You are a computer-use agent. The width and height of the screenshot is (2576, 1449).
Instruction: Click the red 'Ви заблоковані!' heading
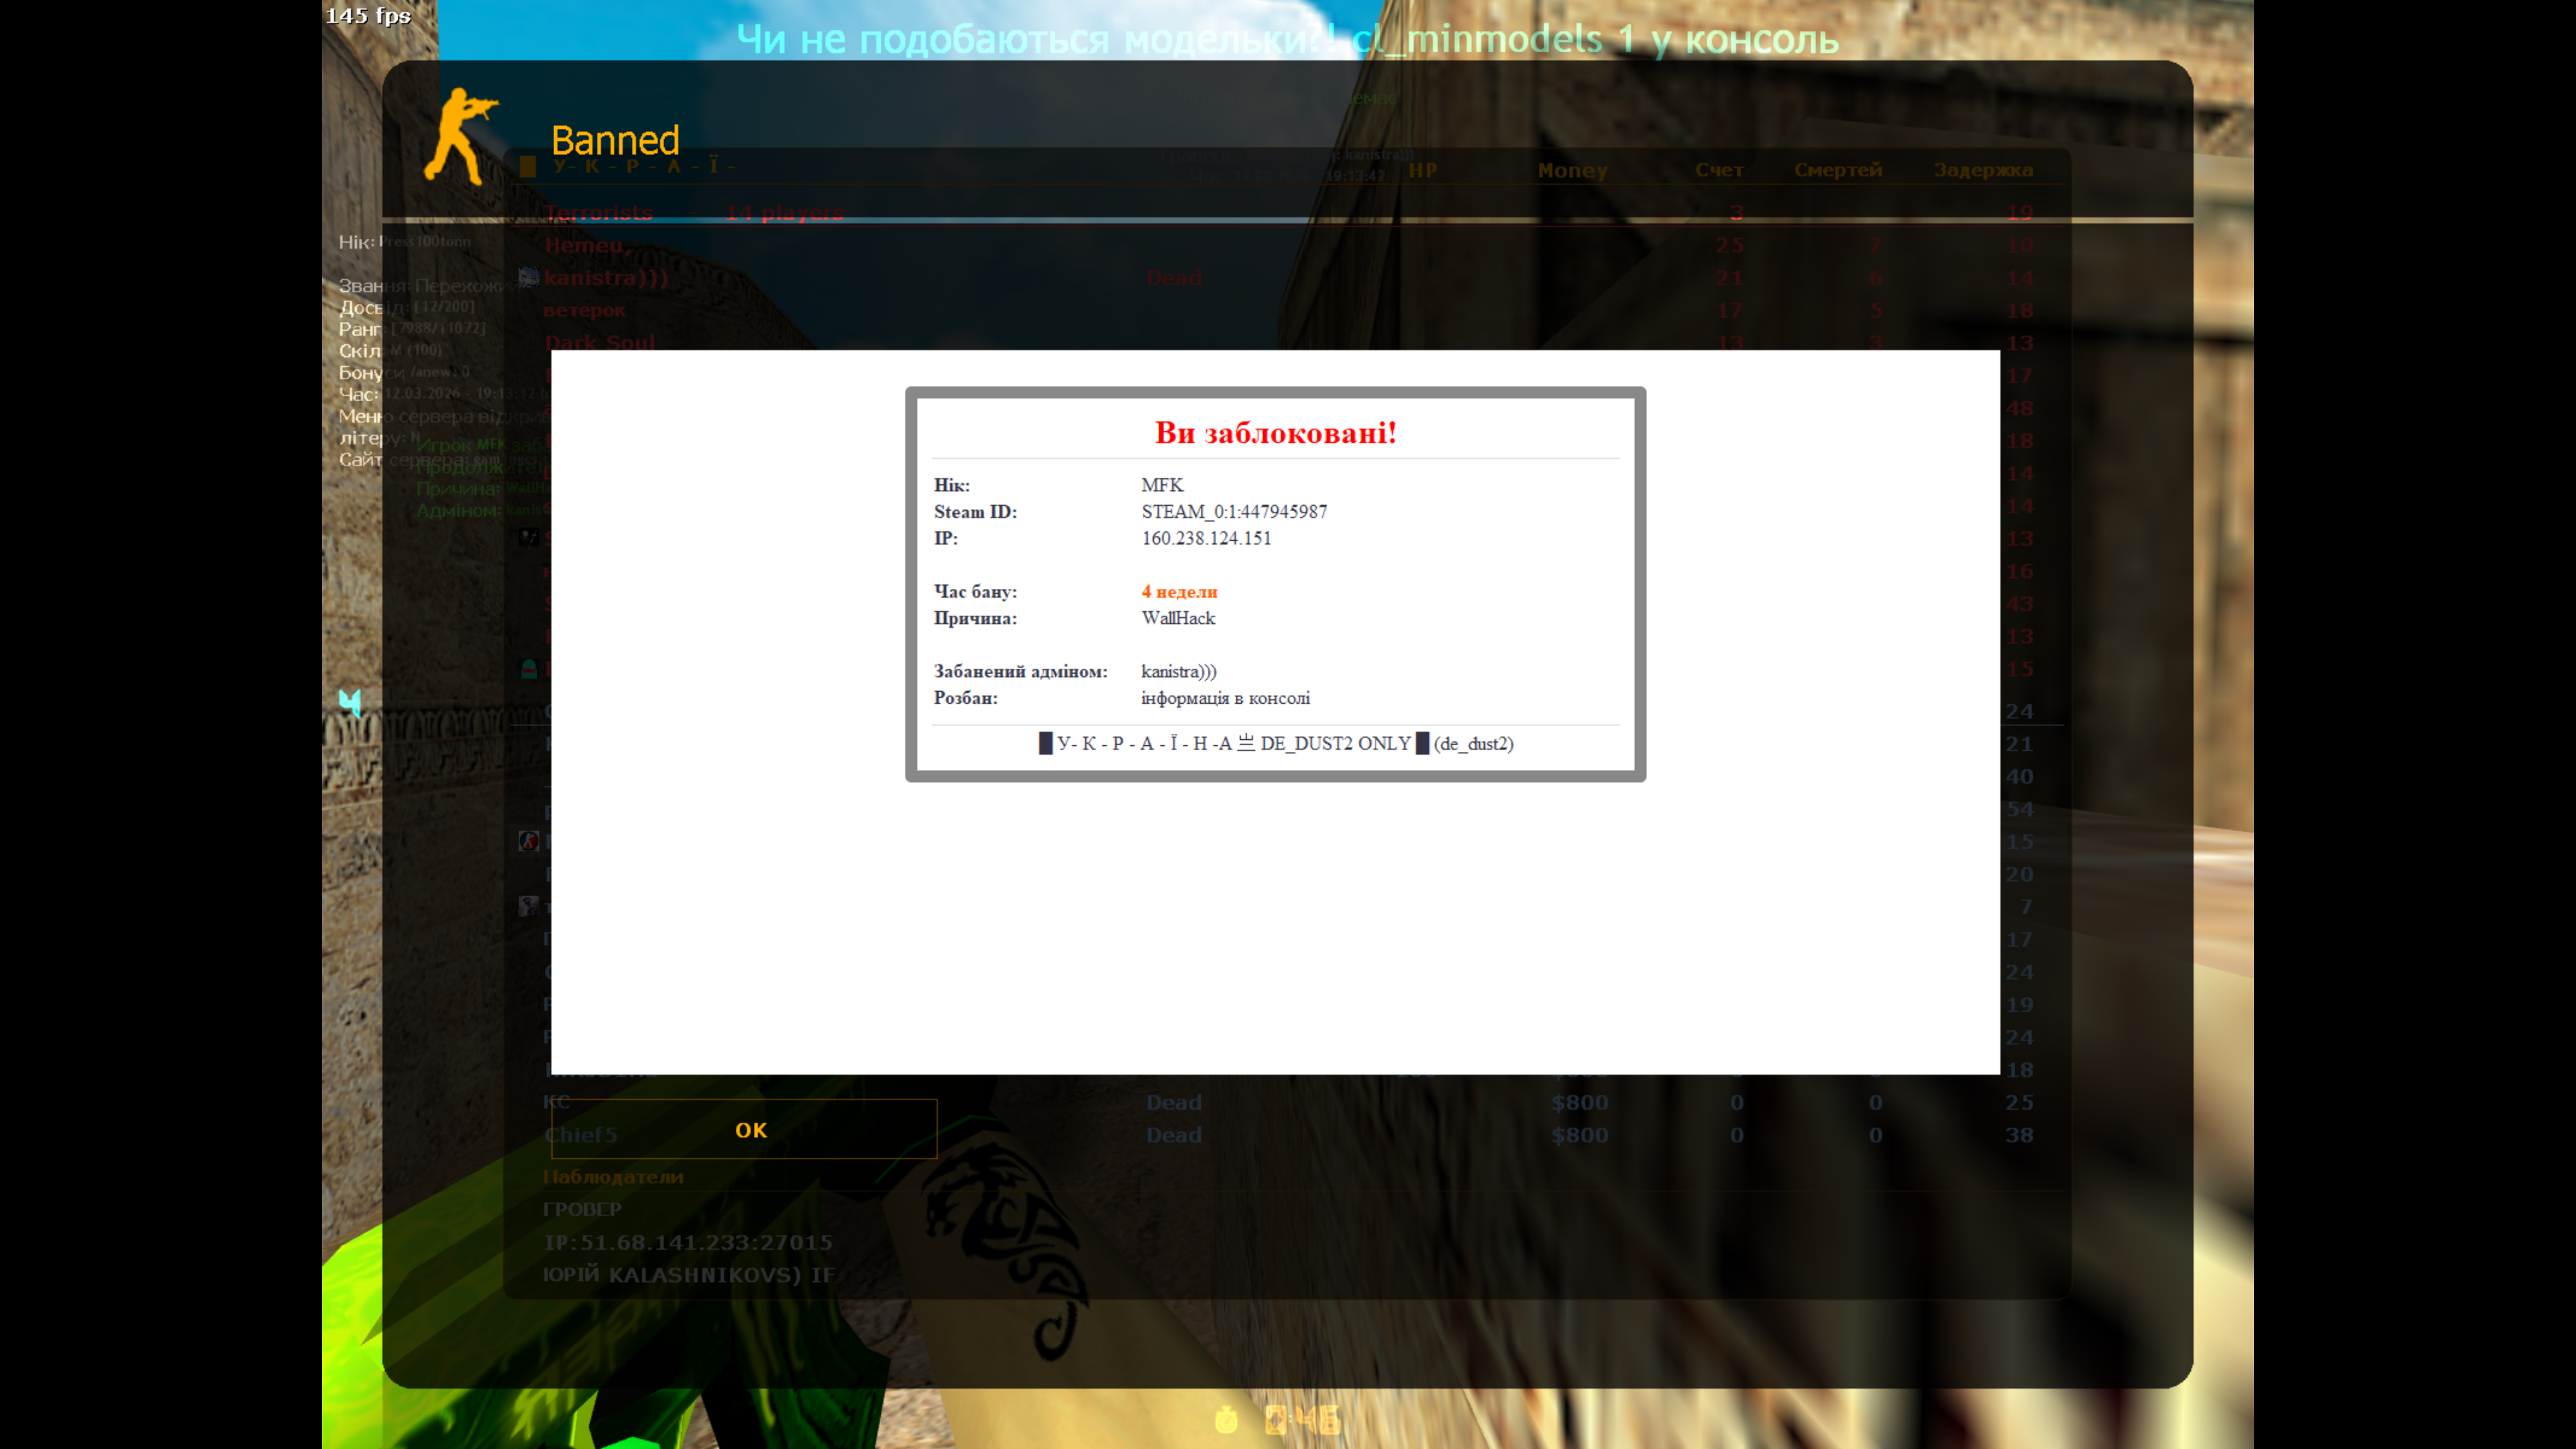pos(1275,433)
